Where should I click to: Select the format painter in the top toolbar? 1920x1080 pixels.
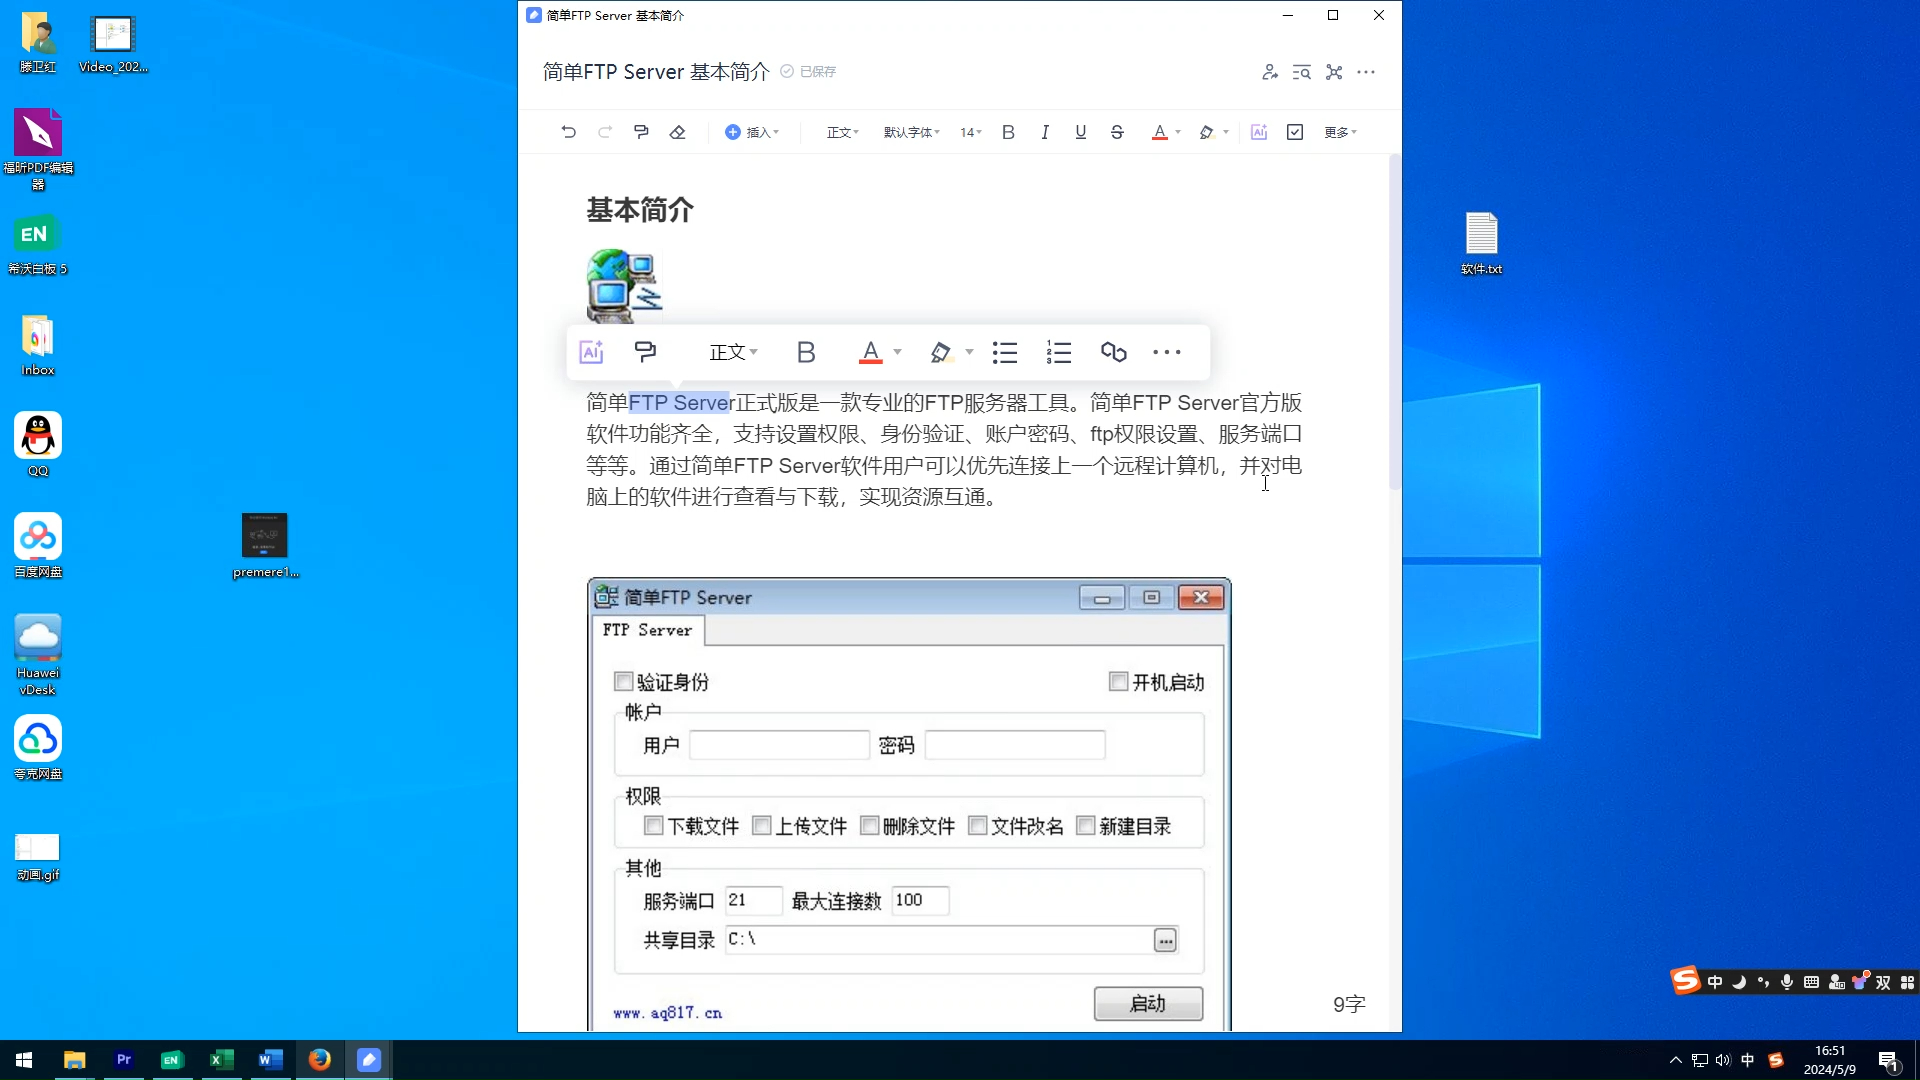point(641,132)
